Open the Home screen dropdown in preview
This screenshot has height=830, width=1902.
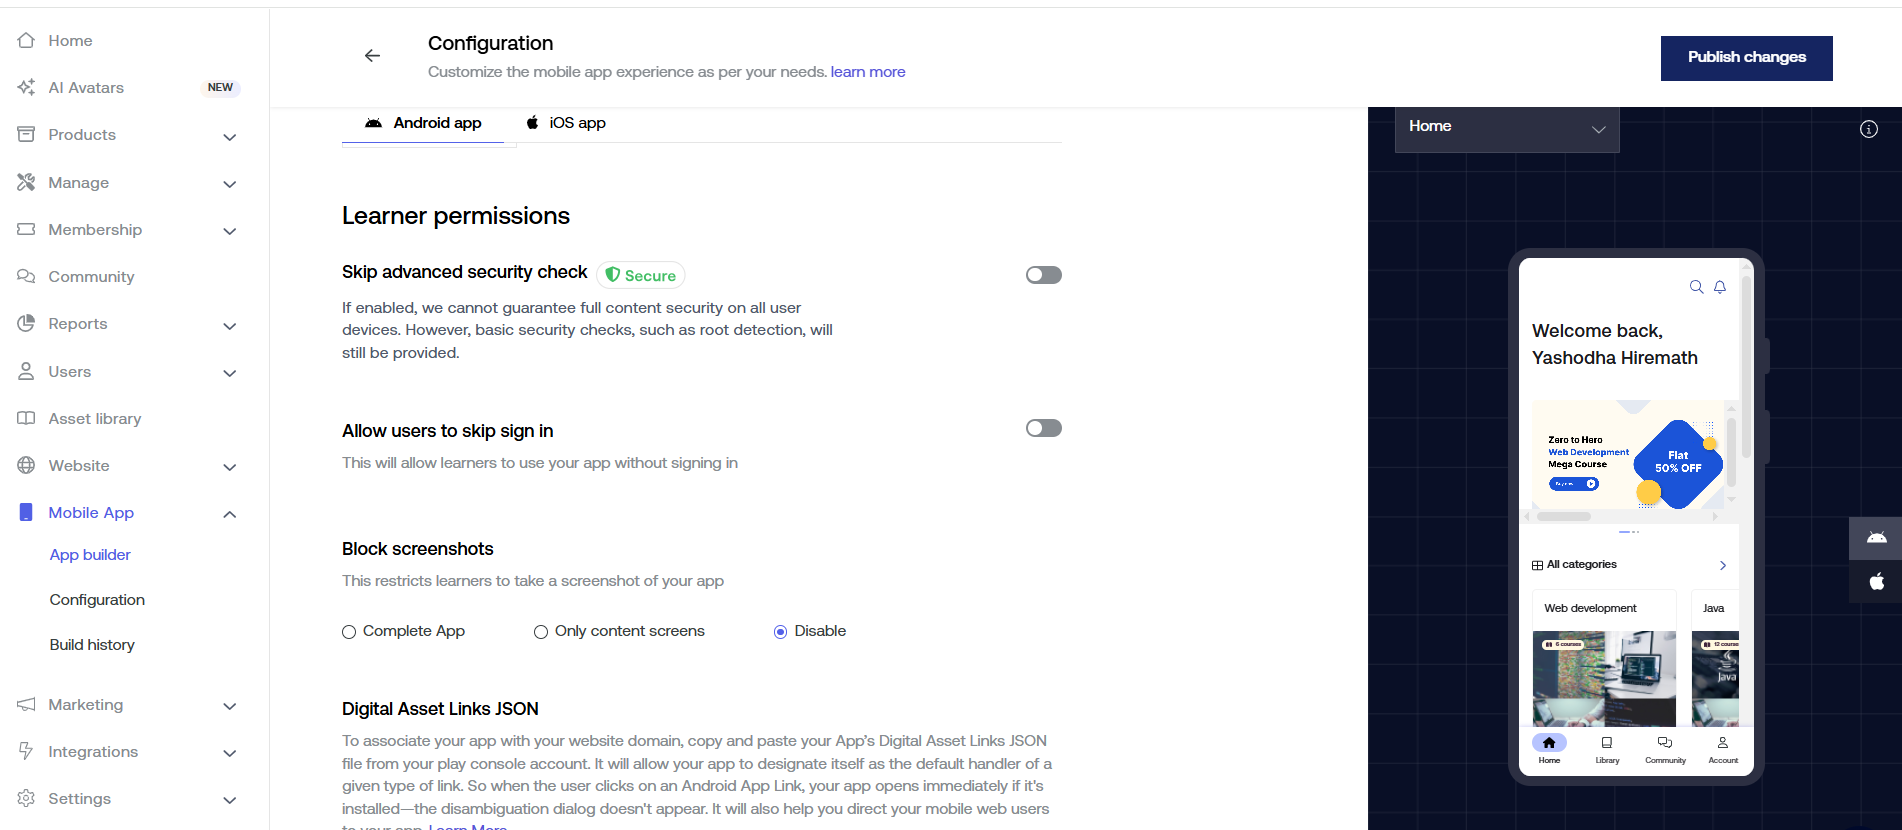[1506, 128]
